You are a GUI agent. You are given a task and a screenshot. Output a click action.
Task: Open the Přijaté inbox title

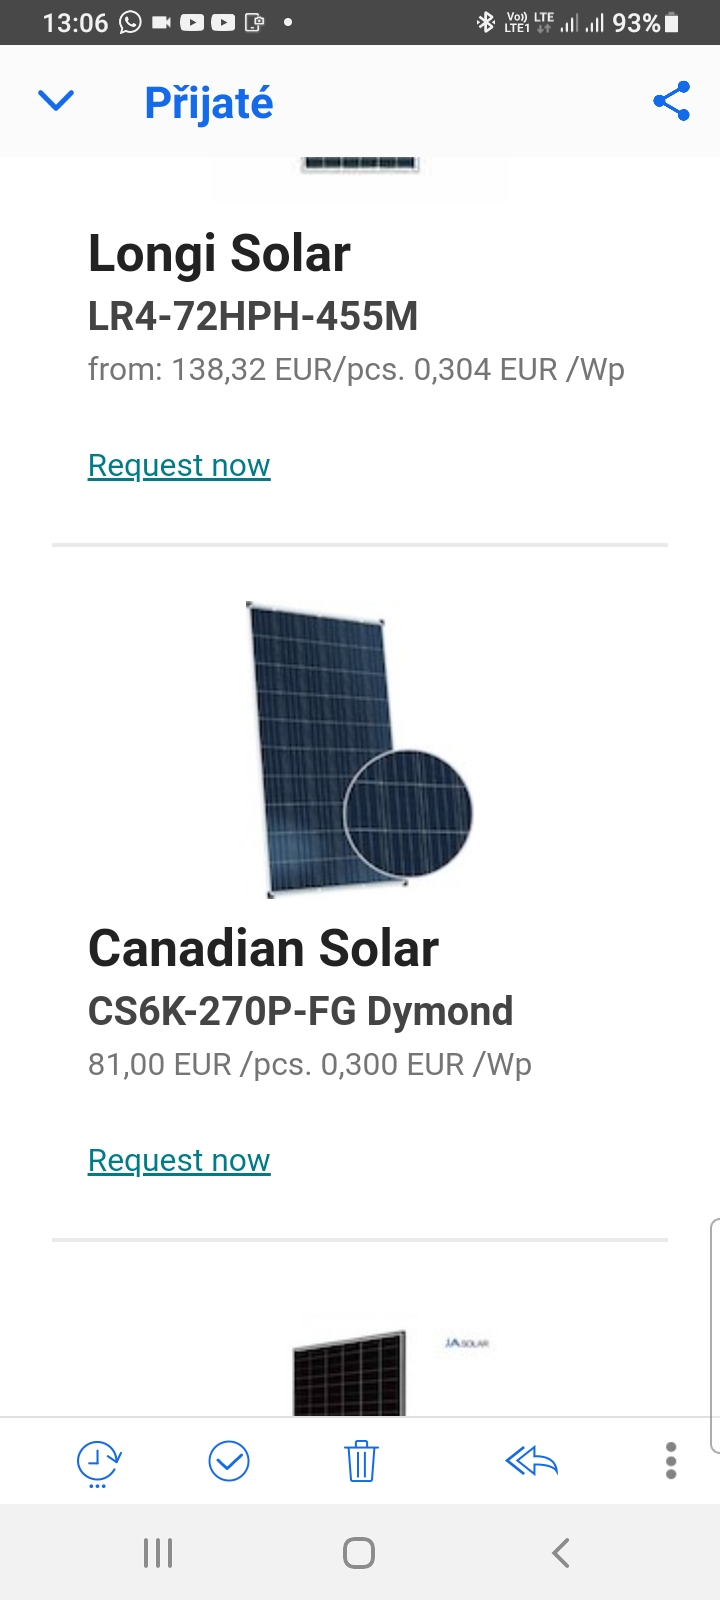coord(208,103)
